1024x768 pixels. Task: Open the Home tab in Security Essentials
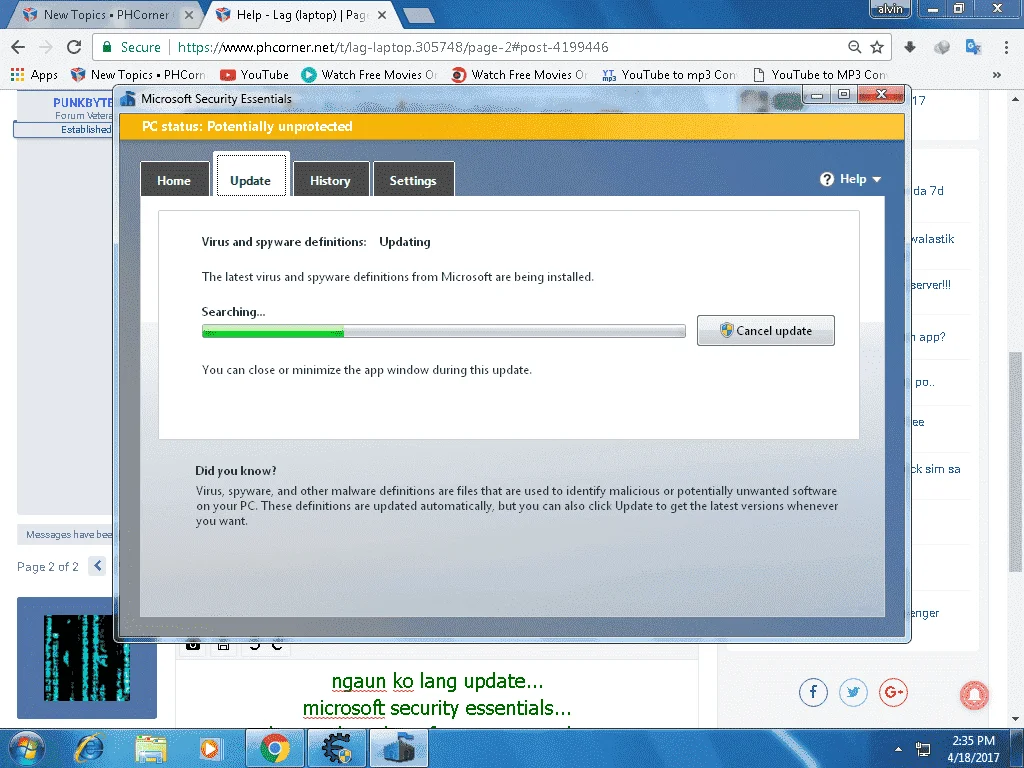pyautogui.click(x=174, y=180)
